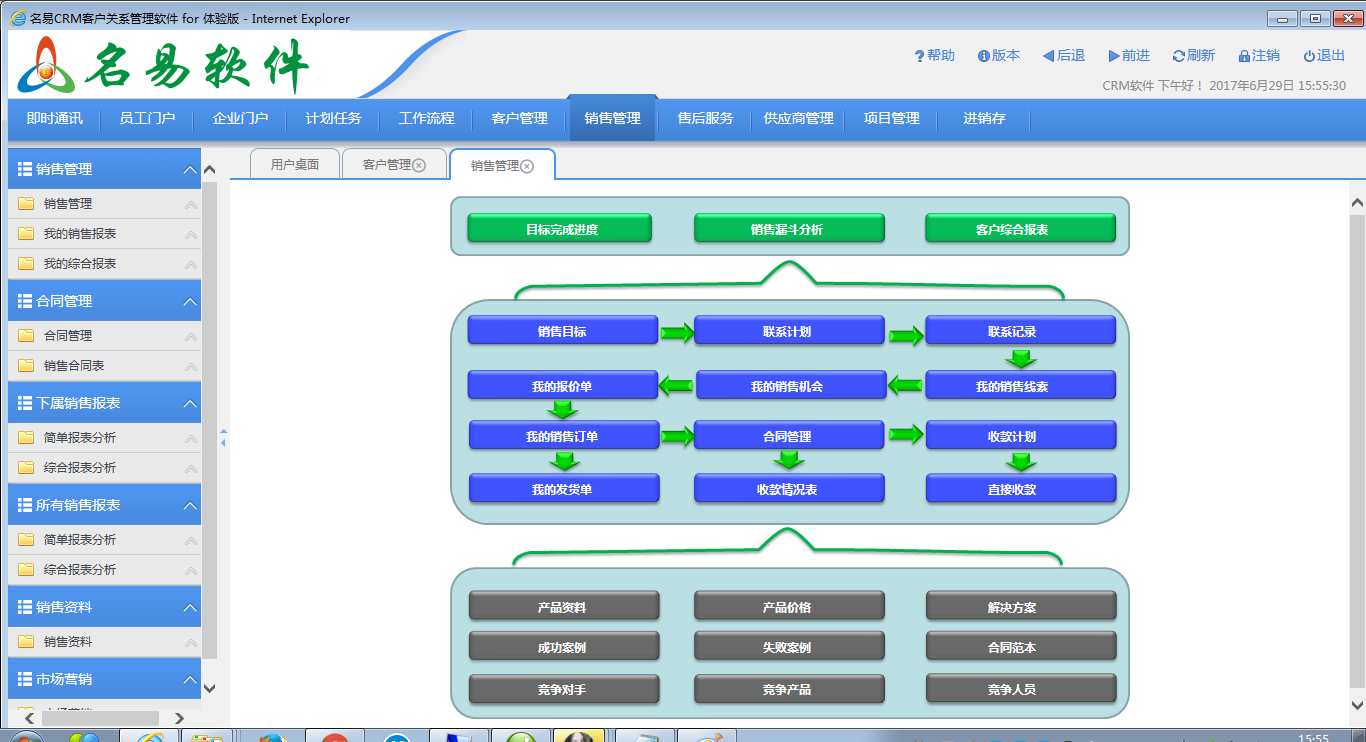Open 产品资料 gray button
The width and height of the screenshot is (1366, 742).
562,607
